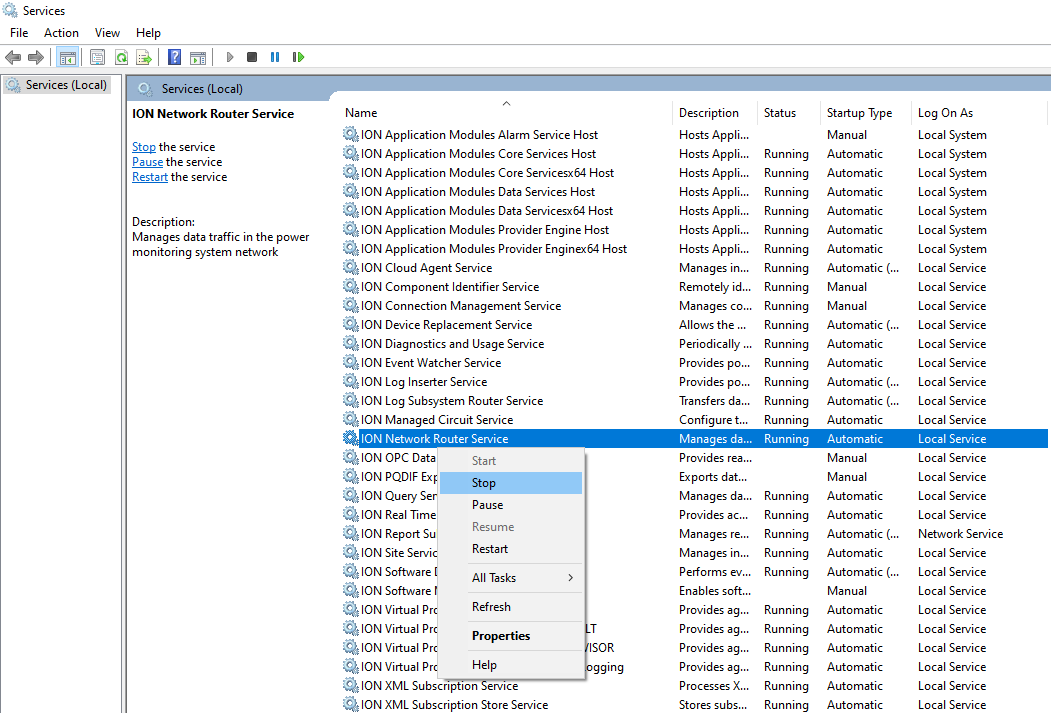This screenshot has height=713, width=1051.
Task: Open Properties from the context menu
Action: coord(511,635)
